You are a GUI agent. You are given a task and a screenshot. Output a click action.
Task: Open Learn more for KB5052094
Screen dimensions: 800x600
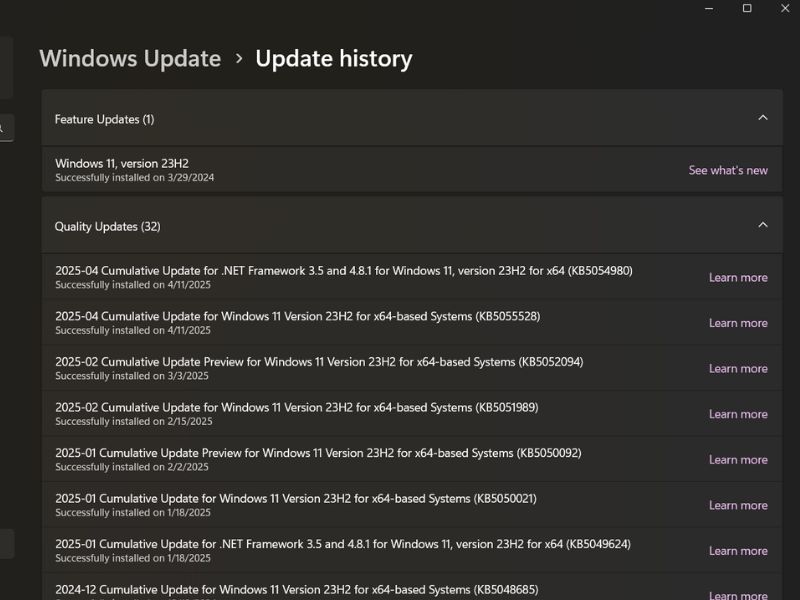click(738, 368)
